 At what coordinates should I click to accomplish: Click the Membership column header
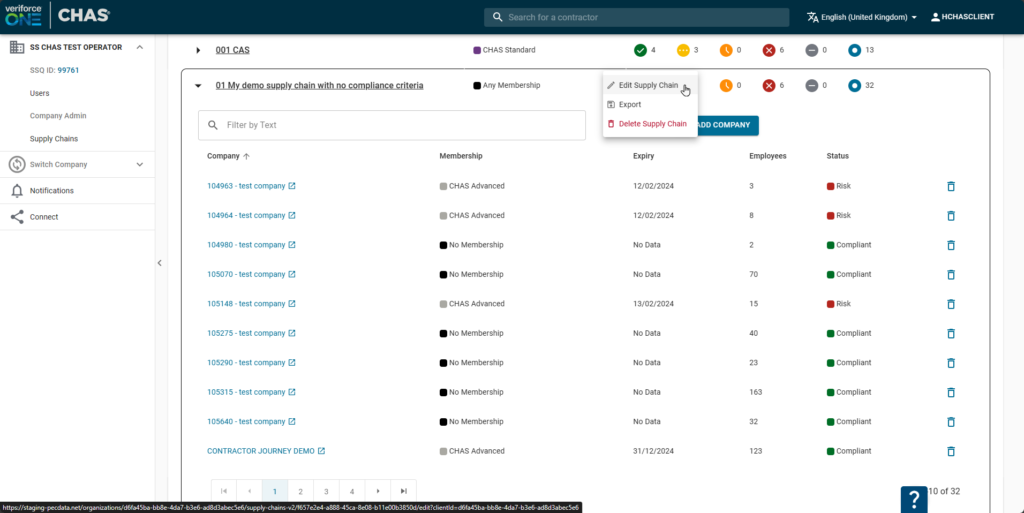(x=461, y=156)
